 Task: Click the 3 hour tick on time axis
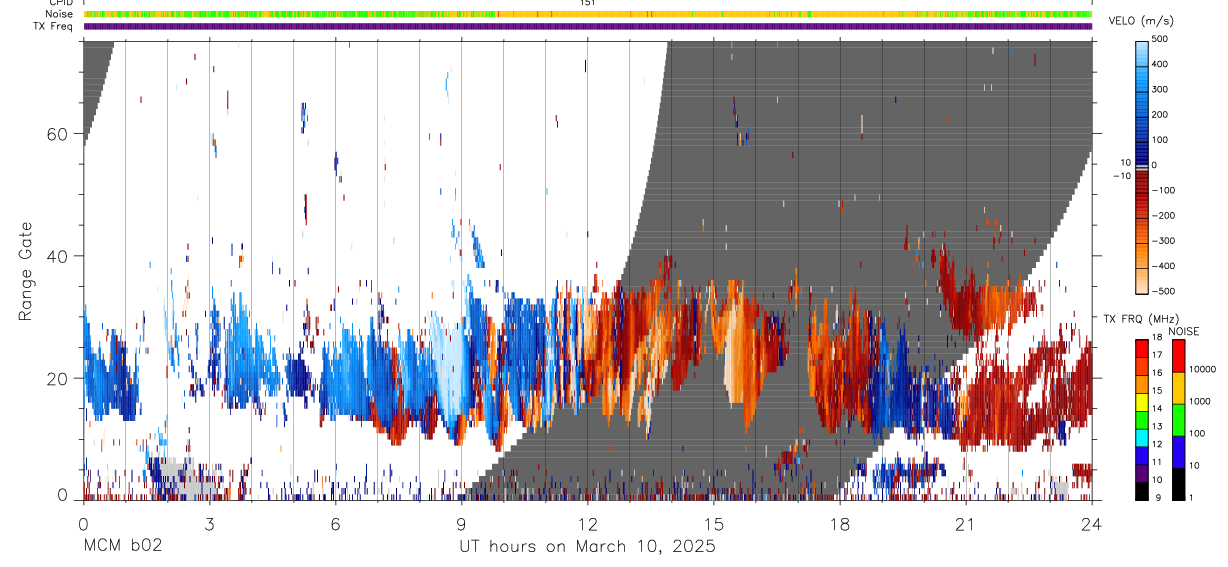coord(209,523)
